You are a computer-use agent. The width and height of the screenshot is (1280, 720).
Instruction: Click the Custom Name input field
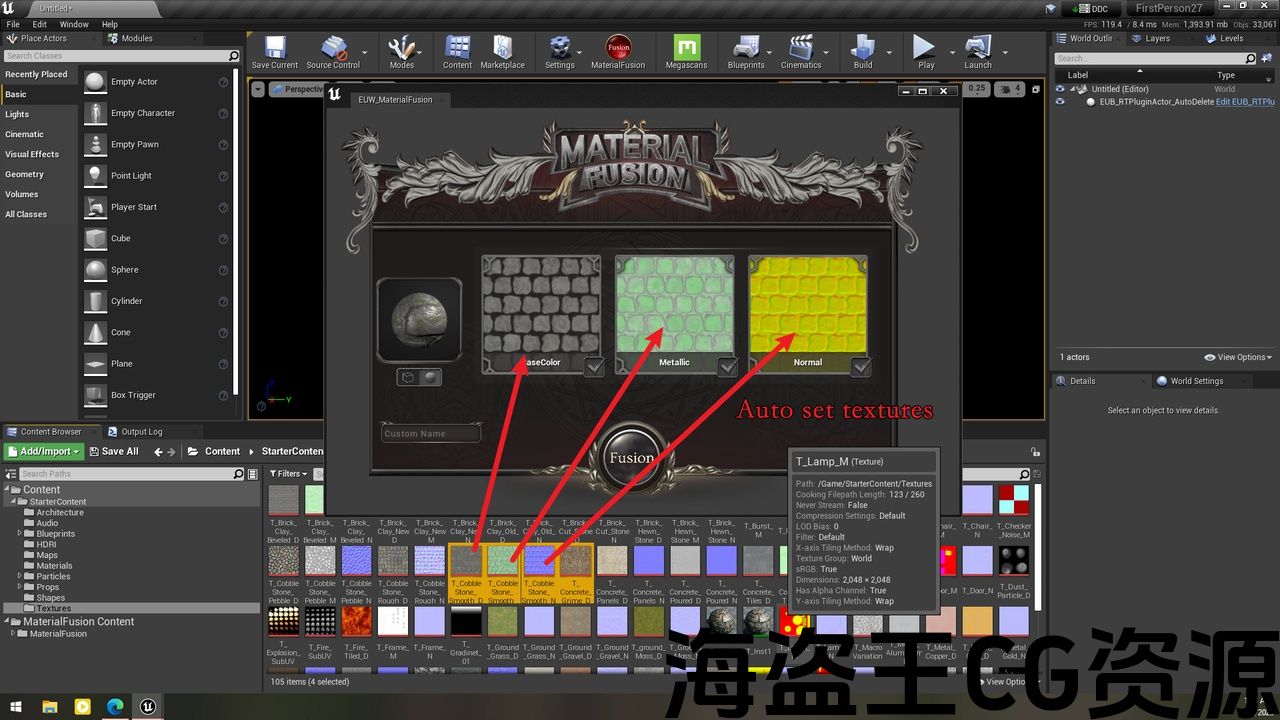[431, 434]
